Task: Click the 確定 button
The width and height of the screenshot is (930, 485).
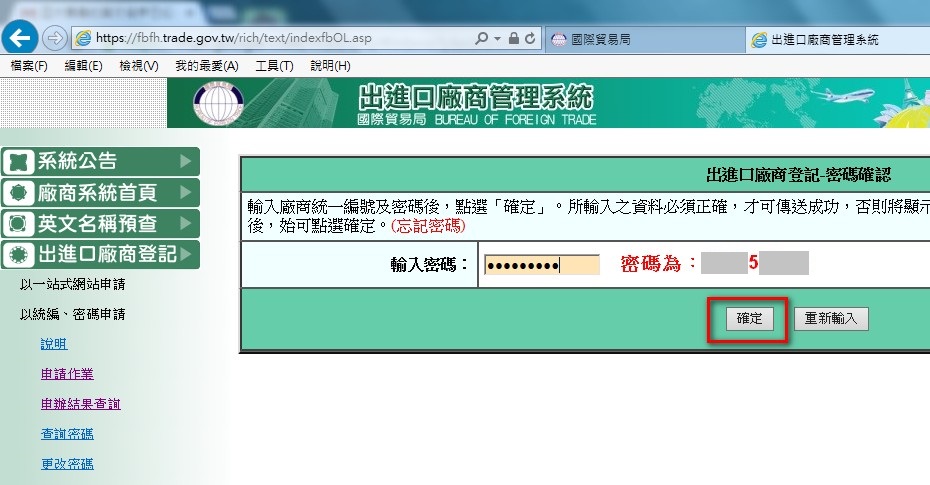Action: 749,318
